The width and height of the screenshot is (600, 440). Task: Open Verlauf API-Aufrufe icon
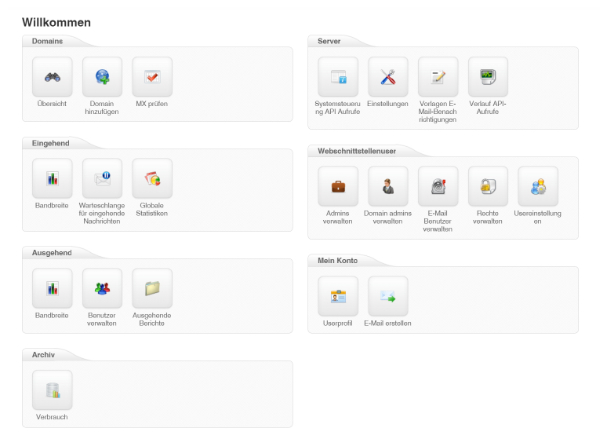[x=488, y=76]
